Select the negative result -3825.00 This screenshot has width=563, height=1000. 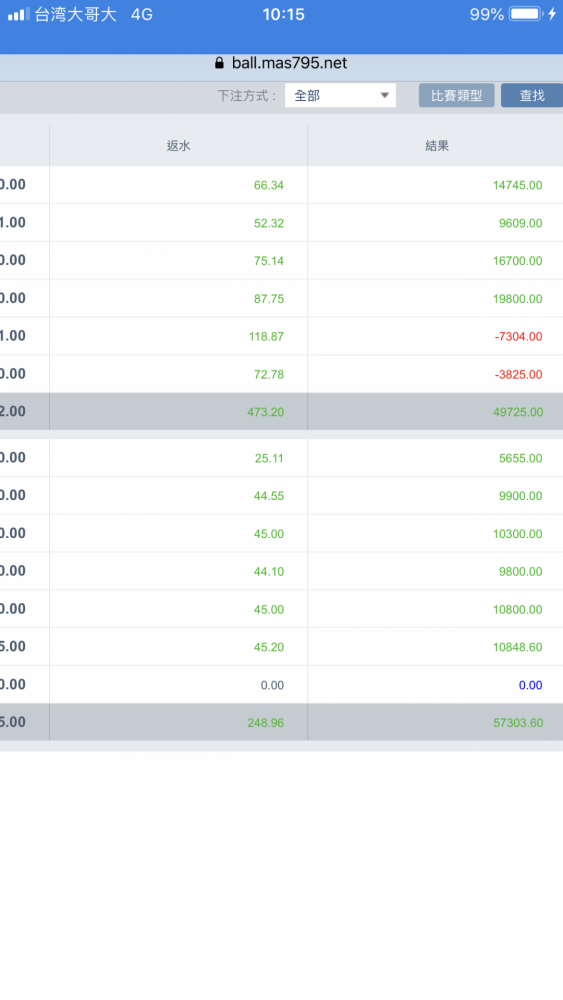pyautogui.click(x=518, y=374)
